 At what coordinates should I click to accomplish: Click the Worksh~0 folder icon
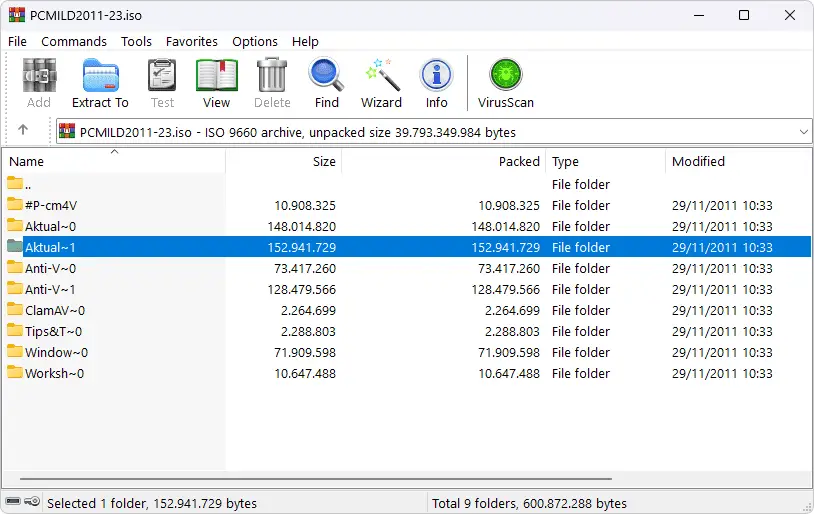point(15,372)
